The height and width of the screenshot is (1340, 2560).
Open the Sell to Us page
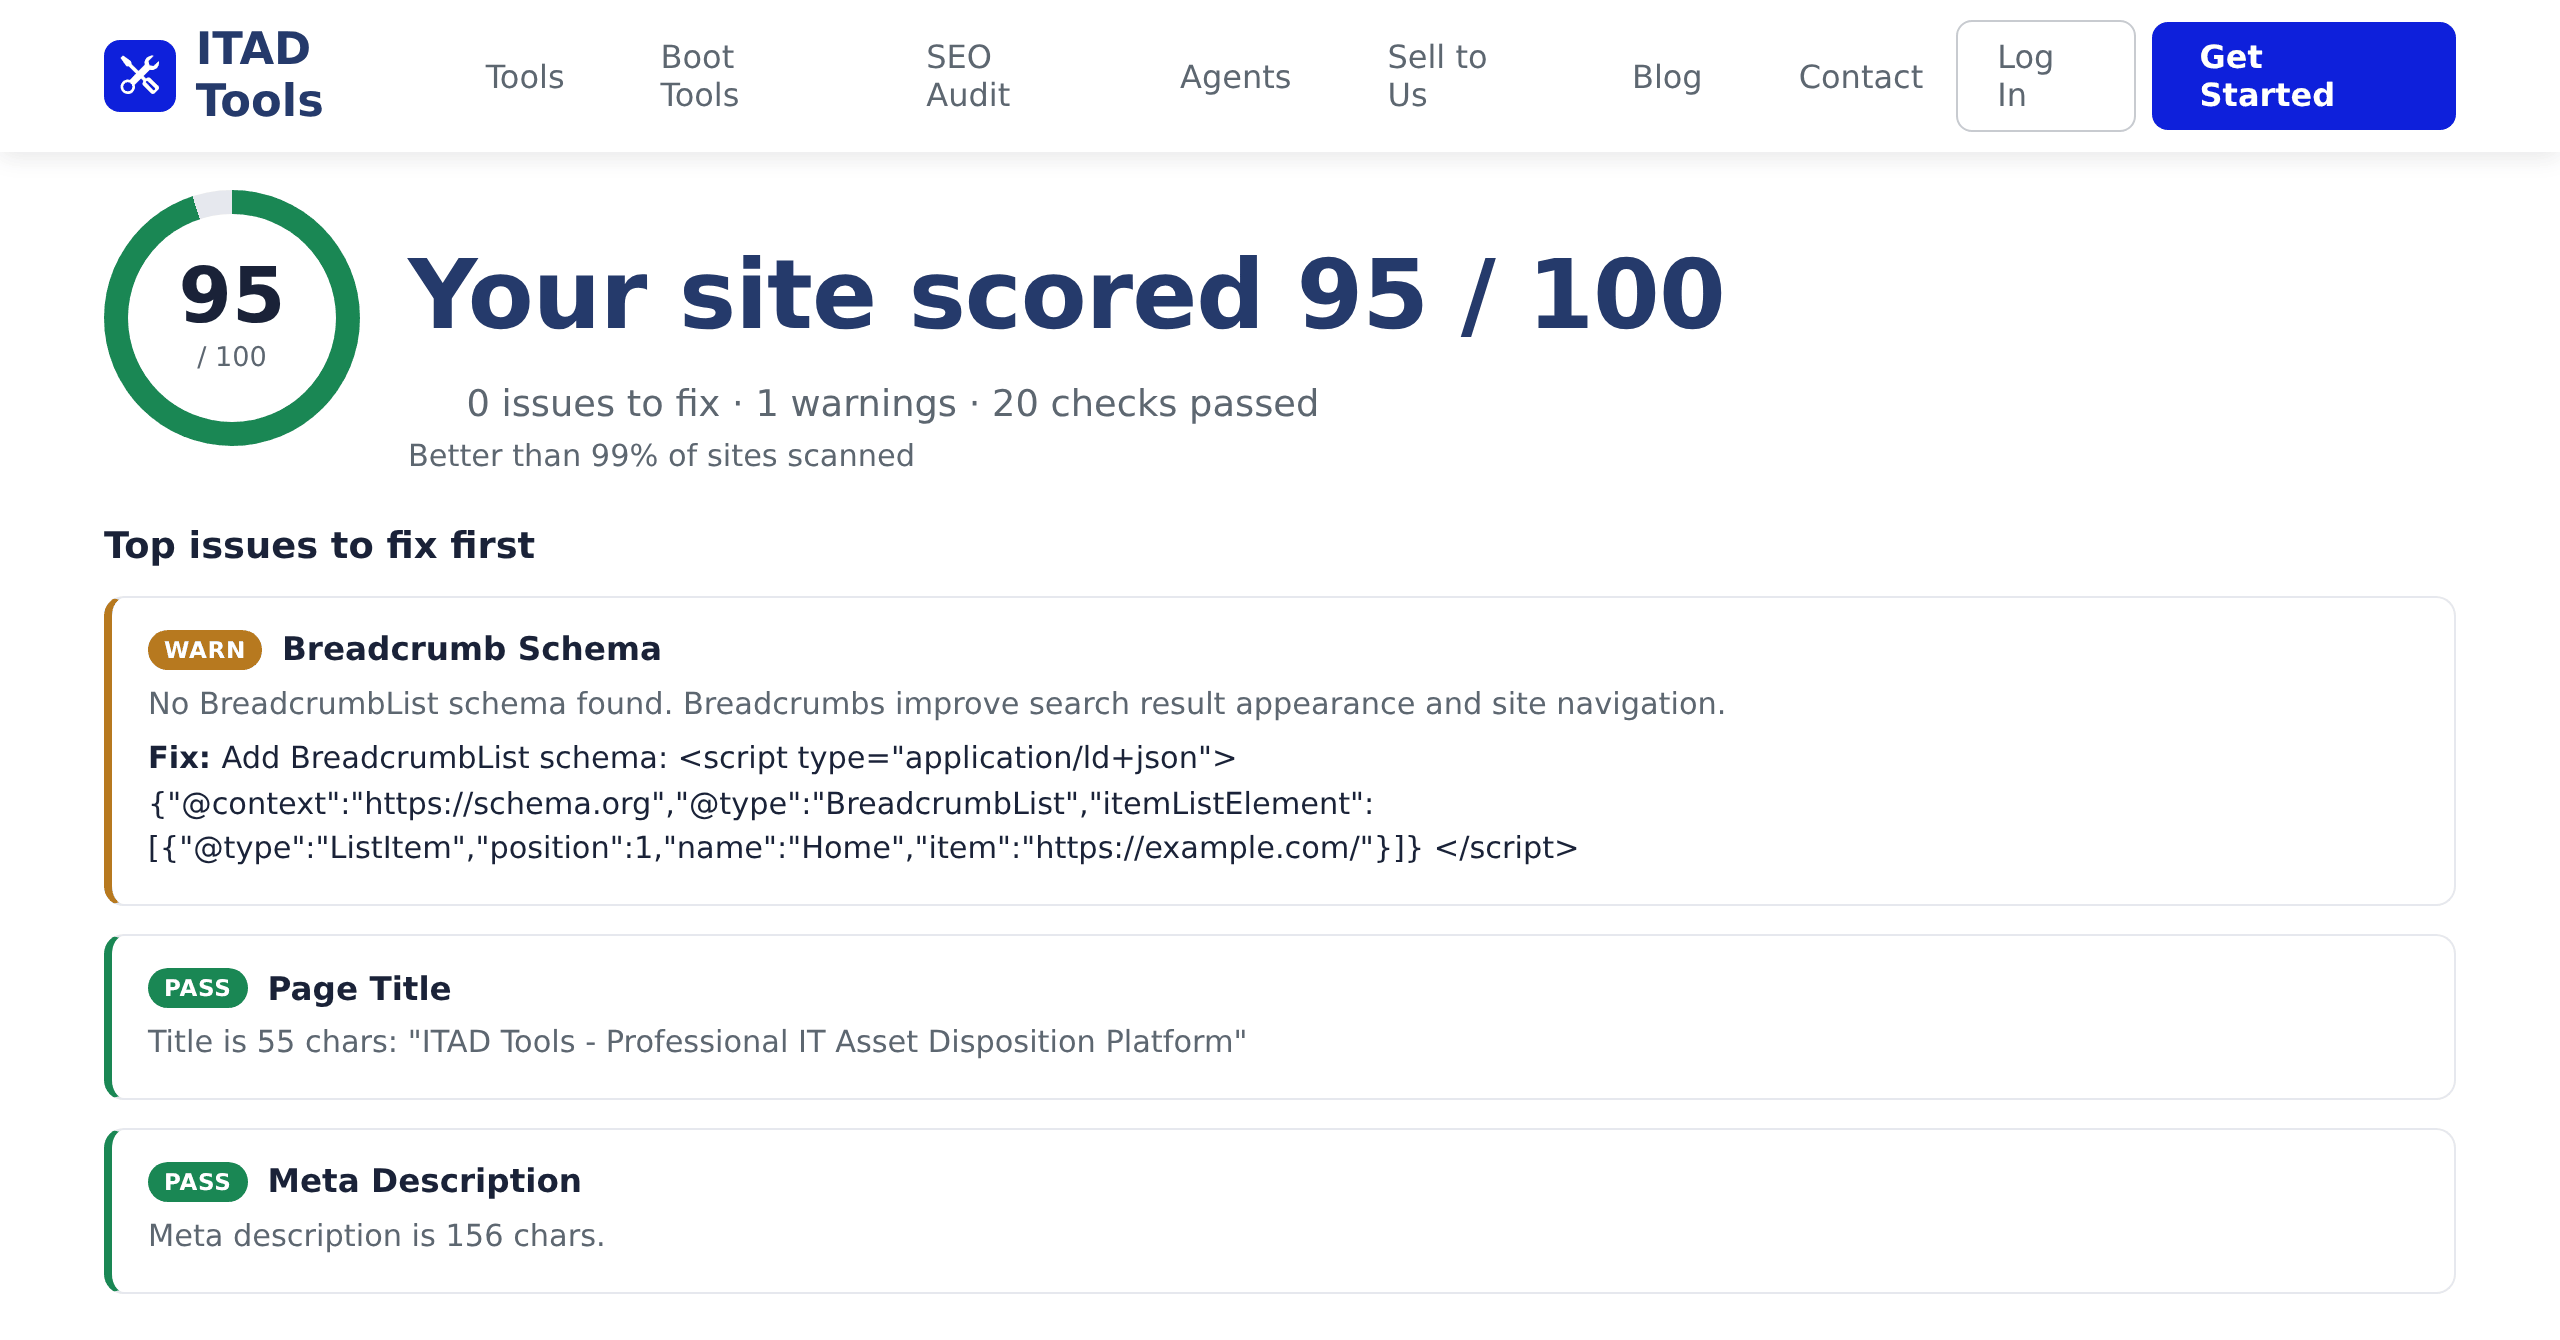pyautogui.click(x=1437, y=76)
